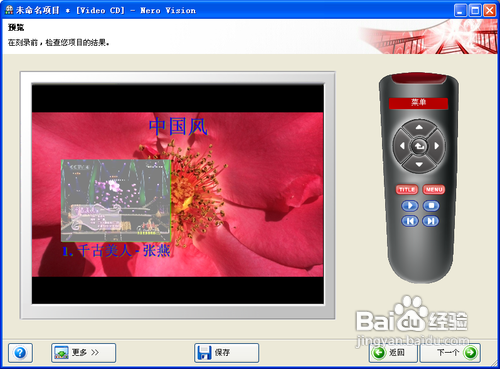This screenshot has height=369, width=500.
Task: Go back with the 返回 button
Action: point(393,353)
